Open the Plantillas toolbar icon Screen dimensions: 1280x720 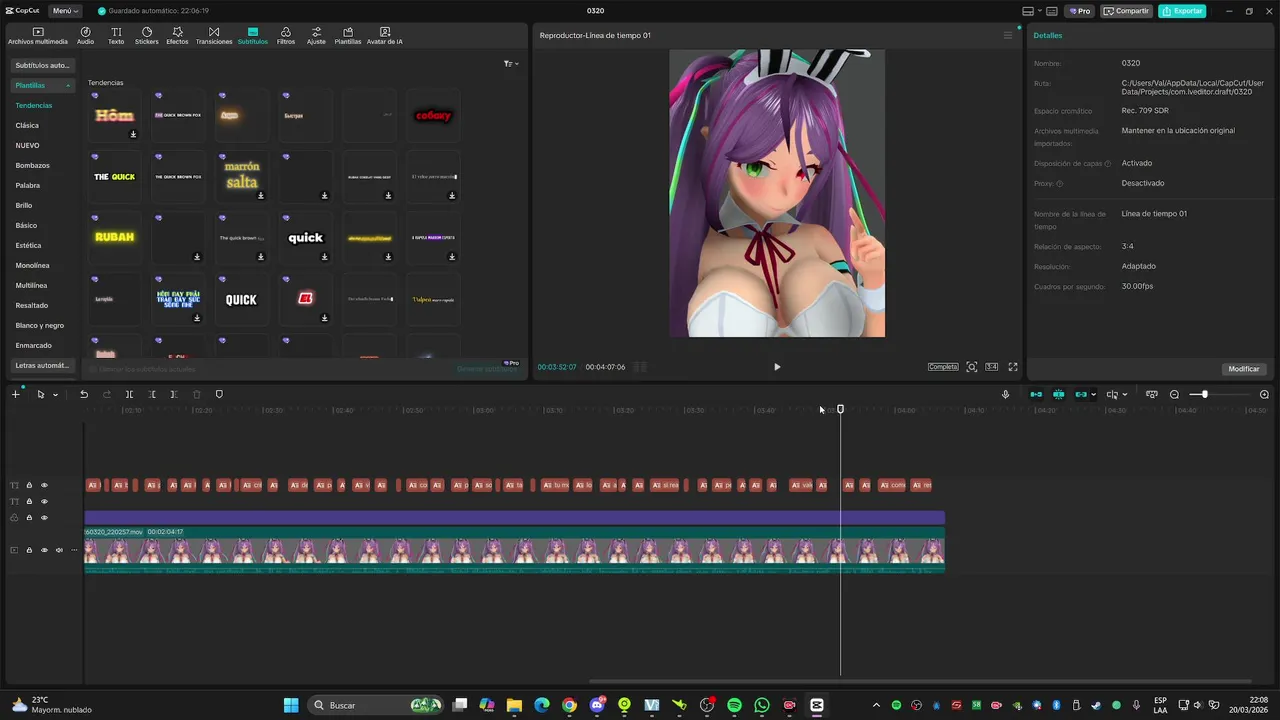[348, 36]
